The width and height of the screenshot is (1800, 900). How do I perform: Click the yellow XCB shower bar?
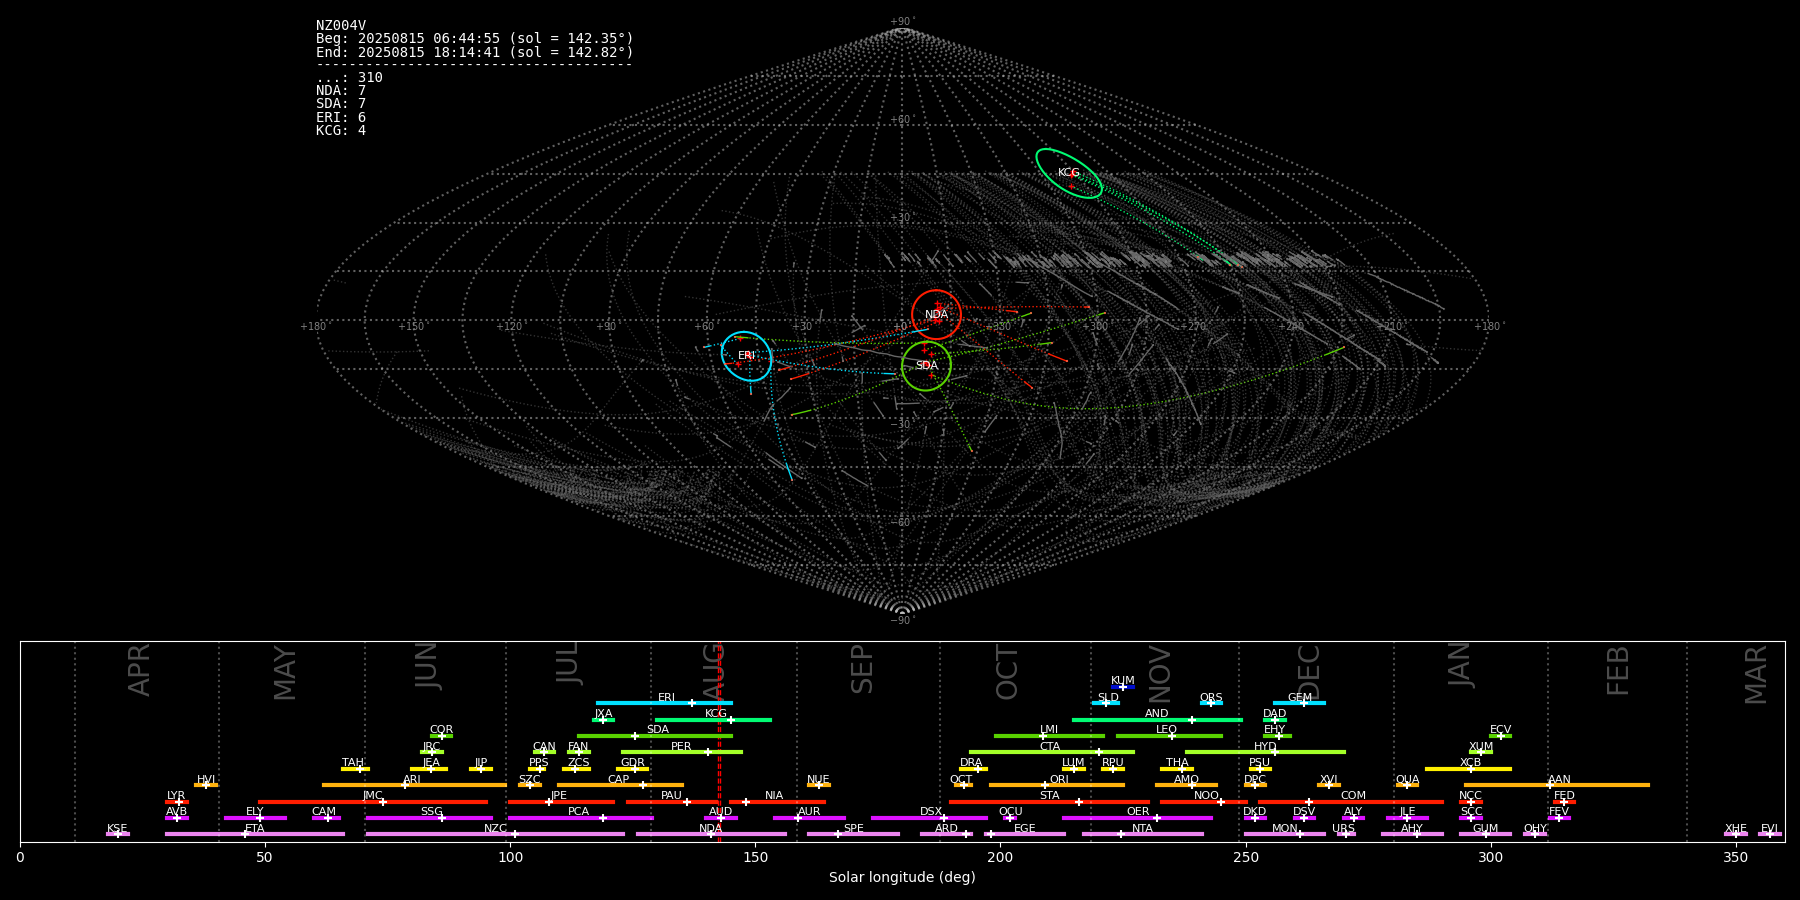click(x=1468, y=769)
